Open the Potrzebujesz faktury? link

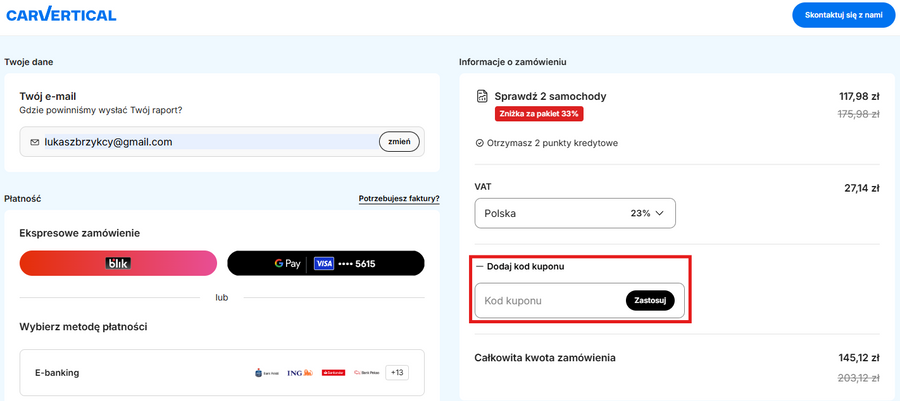pos(399,199)
